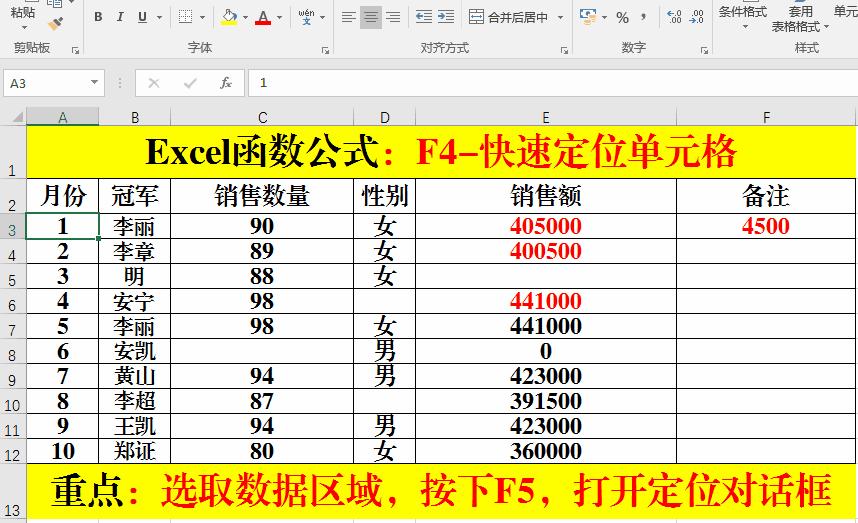Image resolution: width=858 pixels, height=523 pixels.
Task: Click the 王凯 name cell
Action: [135, 426]
